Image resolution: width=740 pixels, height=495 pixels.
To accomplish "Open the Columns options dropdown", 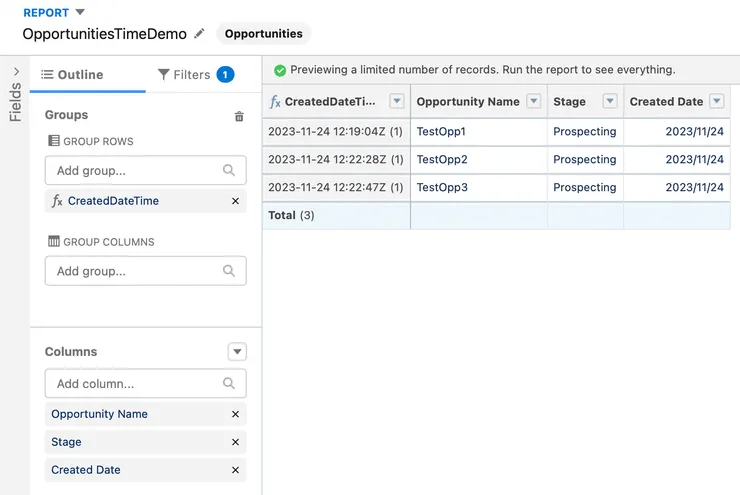I will pos(236,352).
